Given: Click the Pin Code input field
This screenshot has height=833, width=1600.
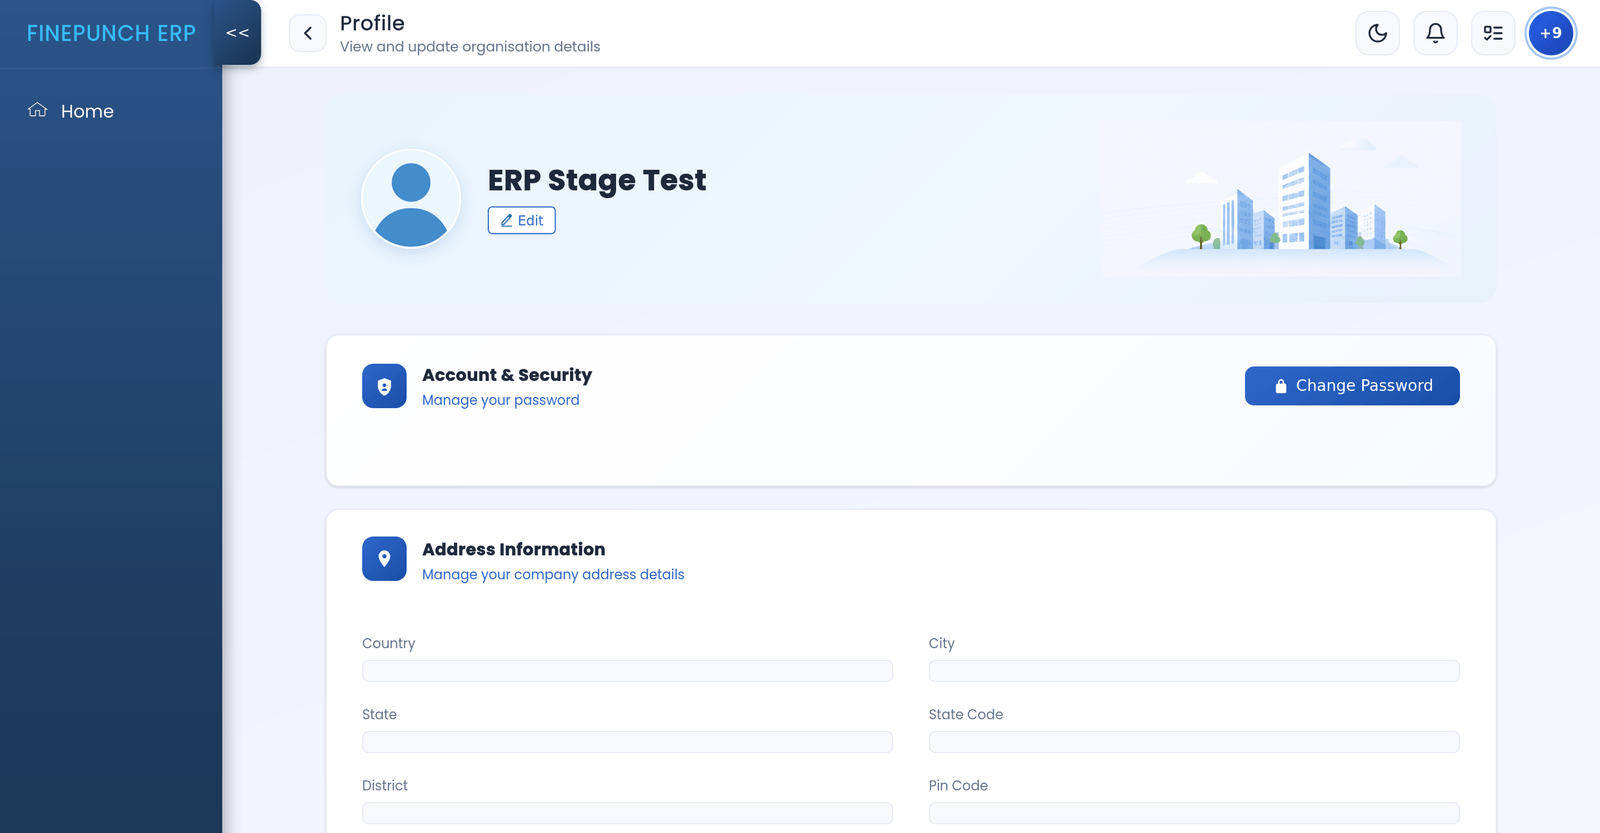Looking at the screenshot, I should click(x=1194, y=813).
